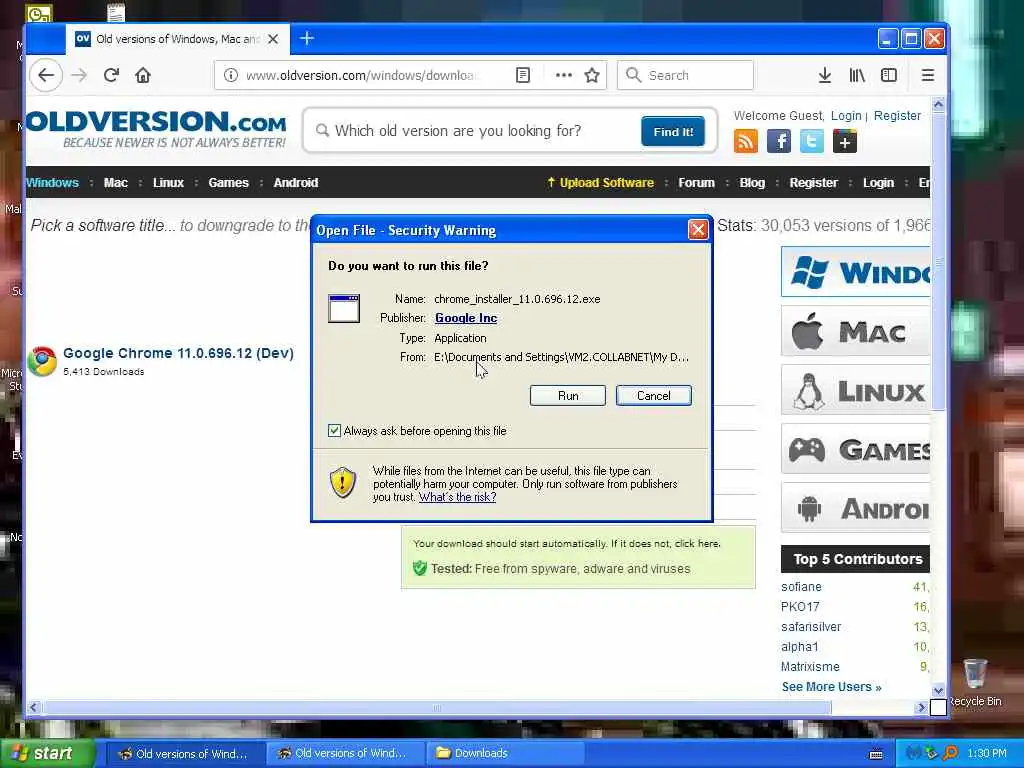Open the Facebook icon on OldVersion
This screenshot has width=1024, height=768.
tap(778, 141)
